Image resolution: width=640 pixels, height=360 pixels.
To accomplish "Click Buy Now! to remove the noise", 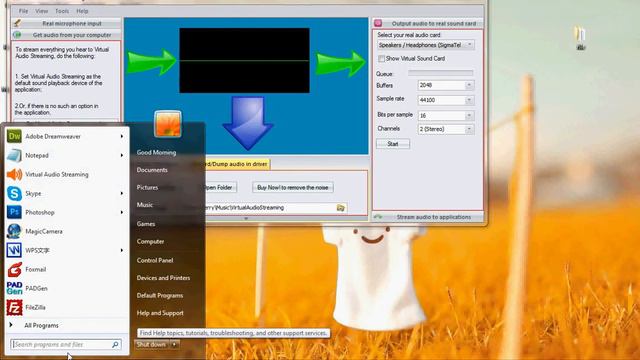I will click(x=293, y=187).
